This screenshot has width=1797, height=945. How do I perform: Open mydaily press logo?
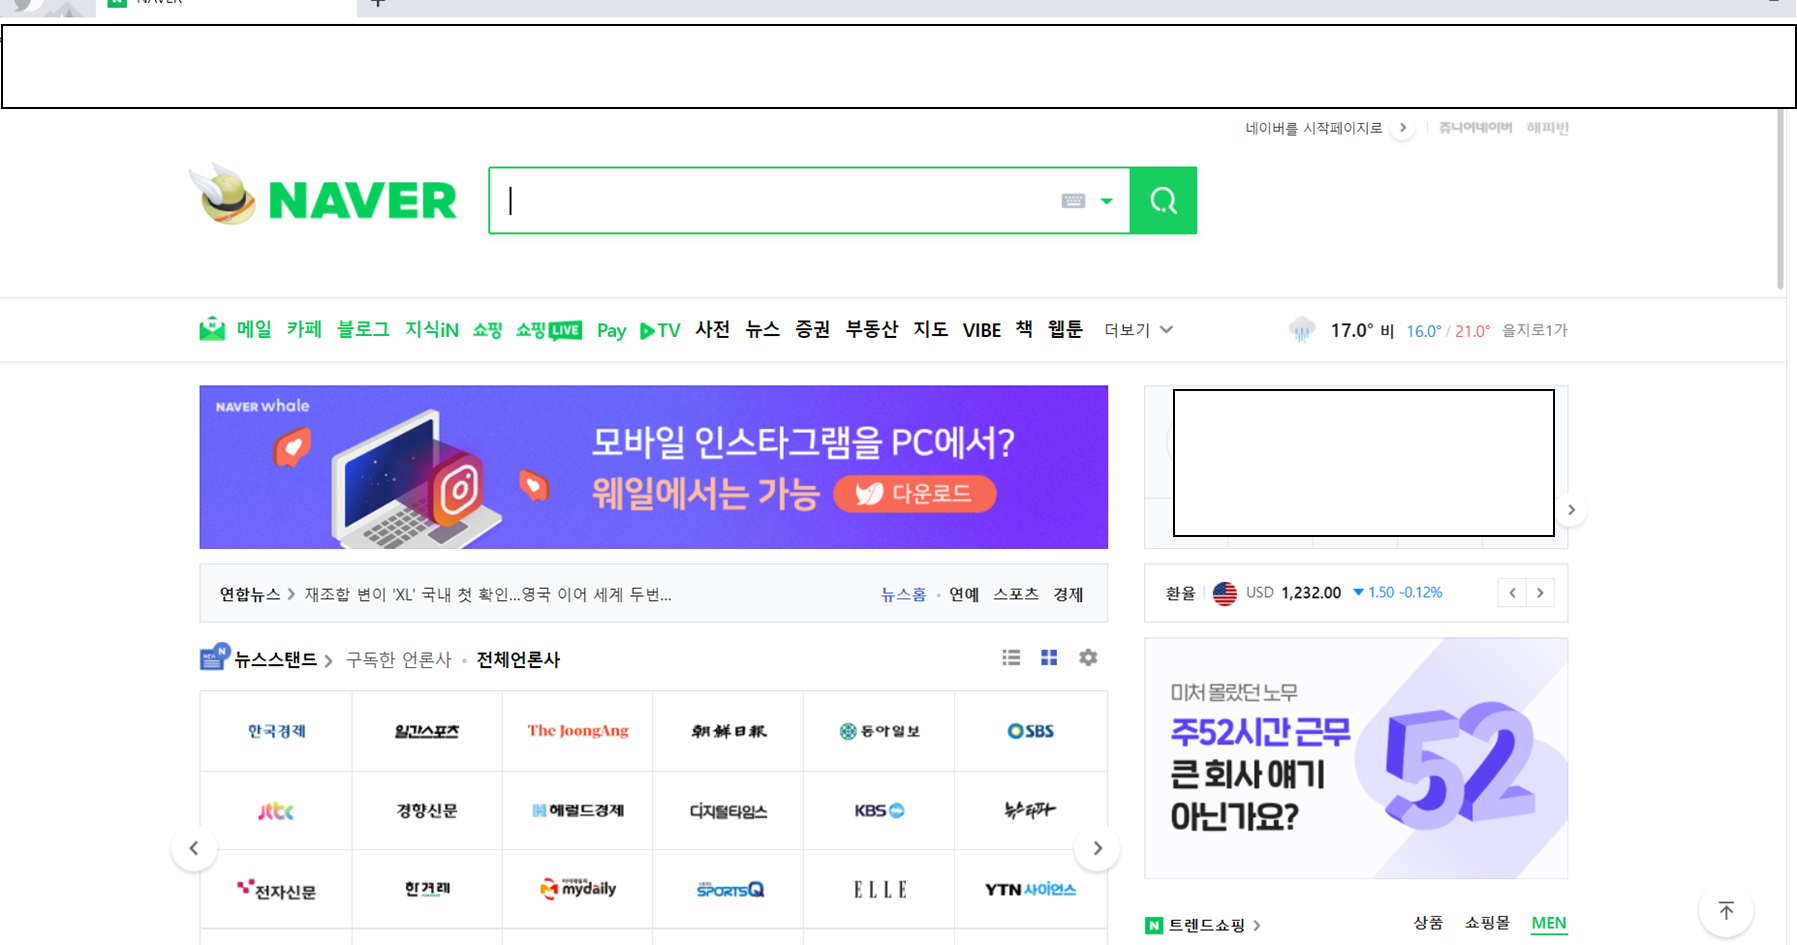578,889
